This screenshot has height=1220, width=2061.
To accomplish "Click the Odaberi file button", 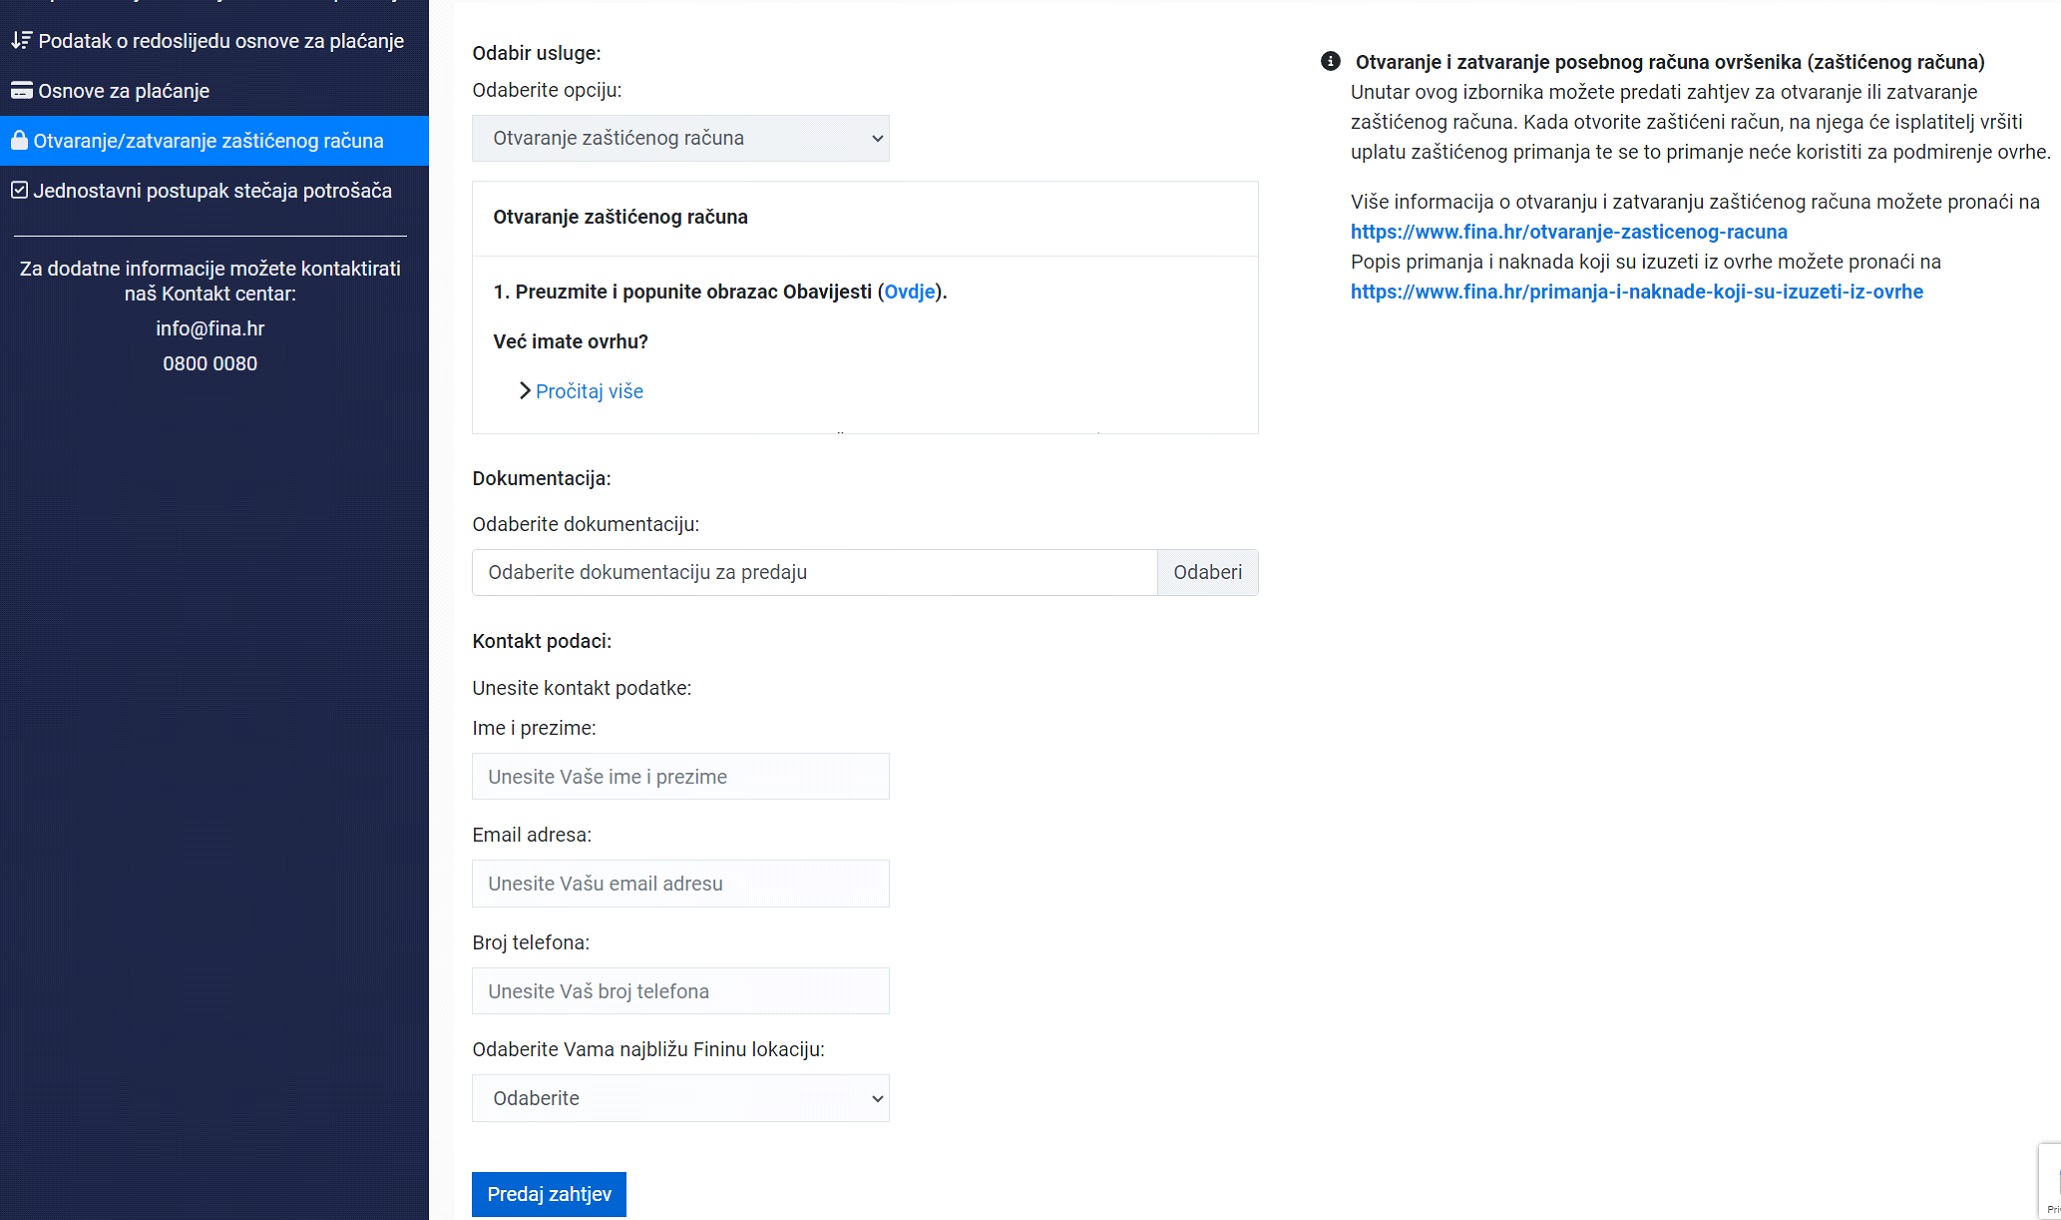I will coord(1207,572).
